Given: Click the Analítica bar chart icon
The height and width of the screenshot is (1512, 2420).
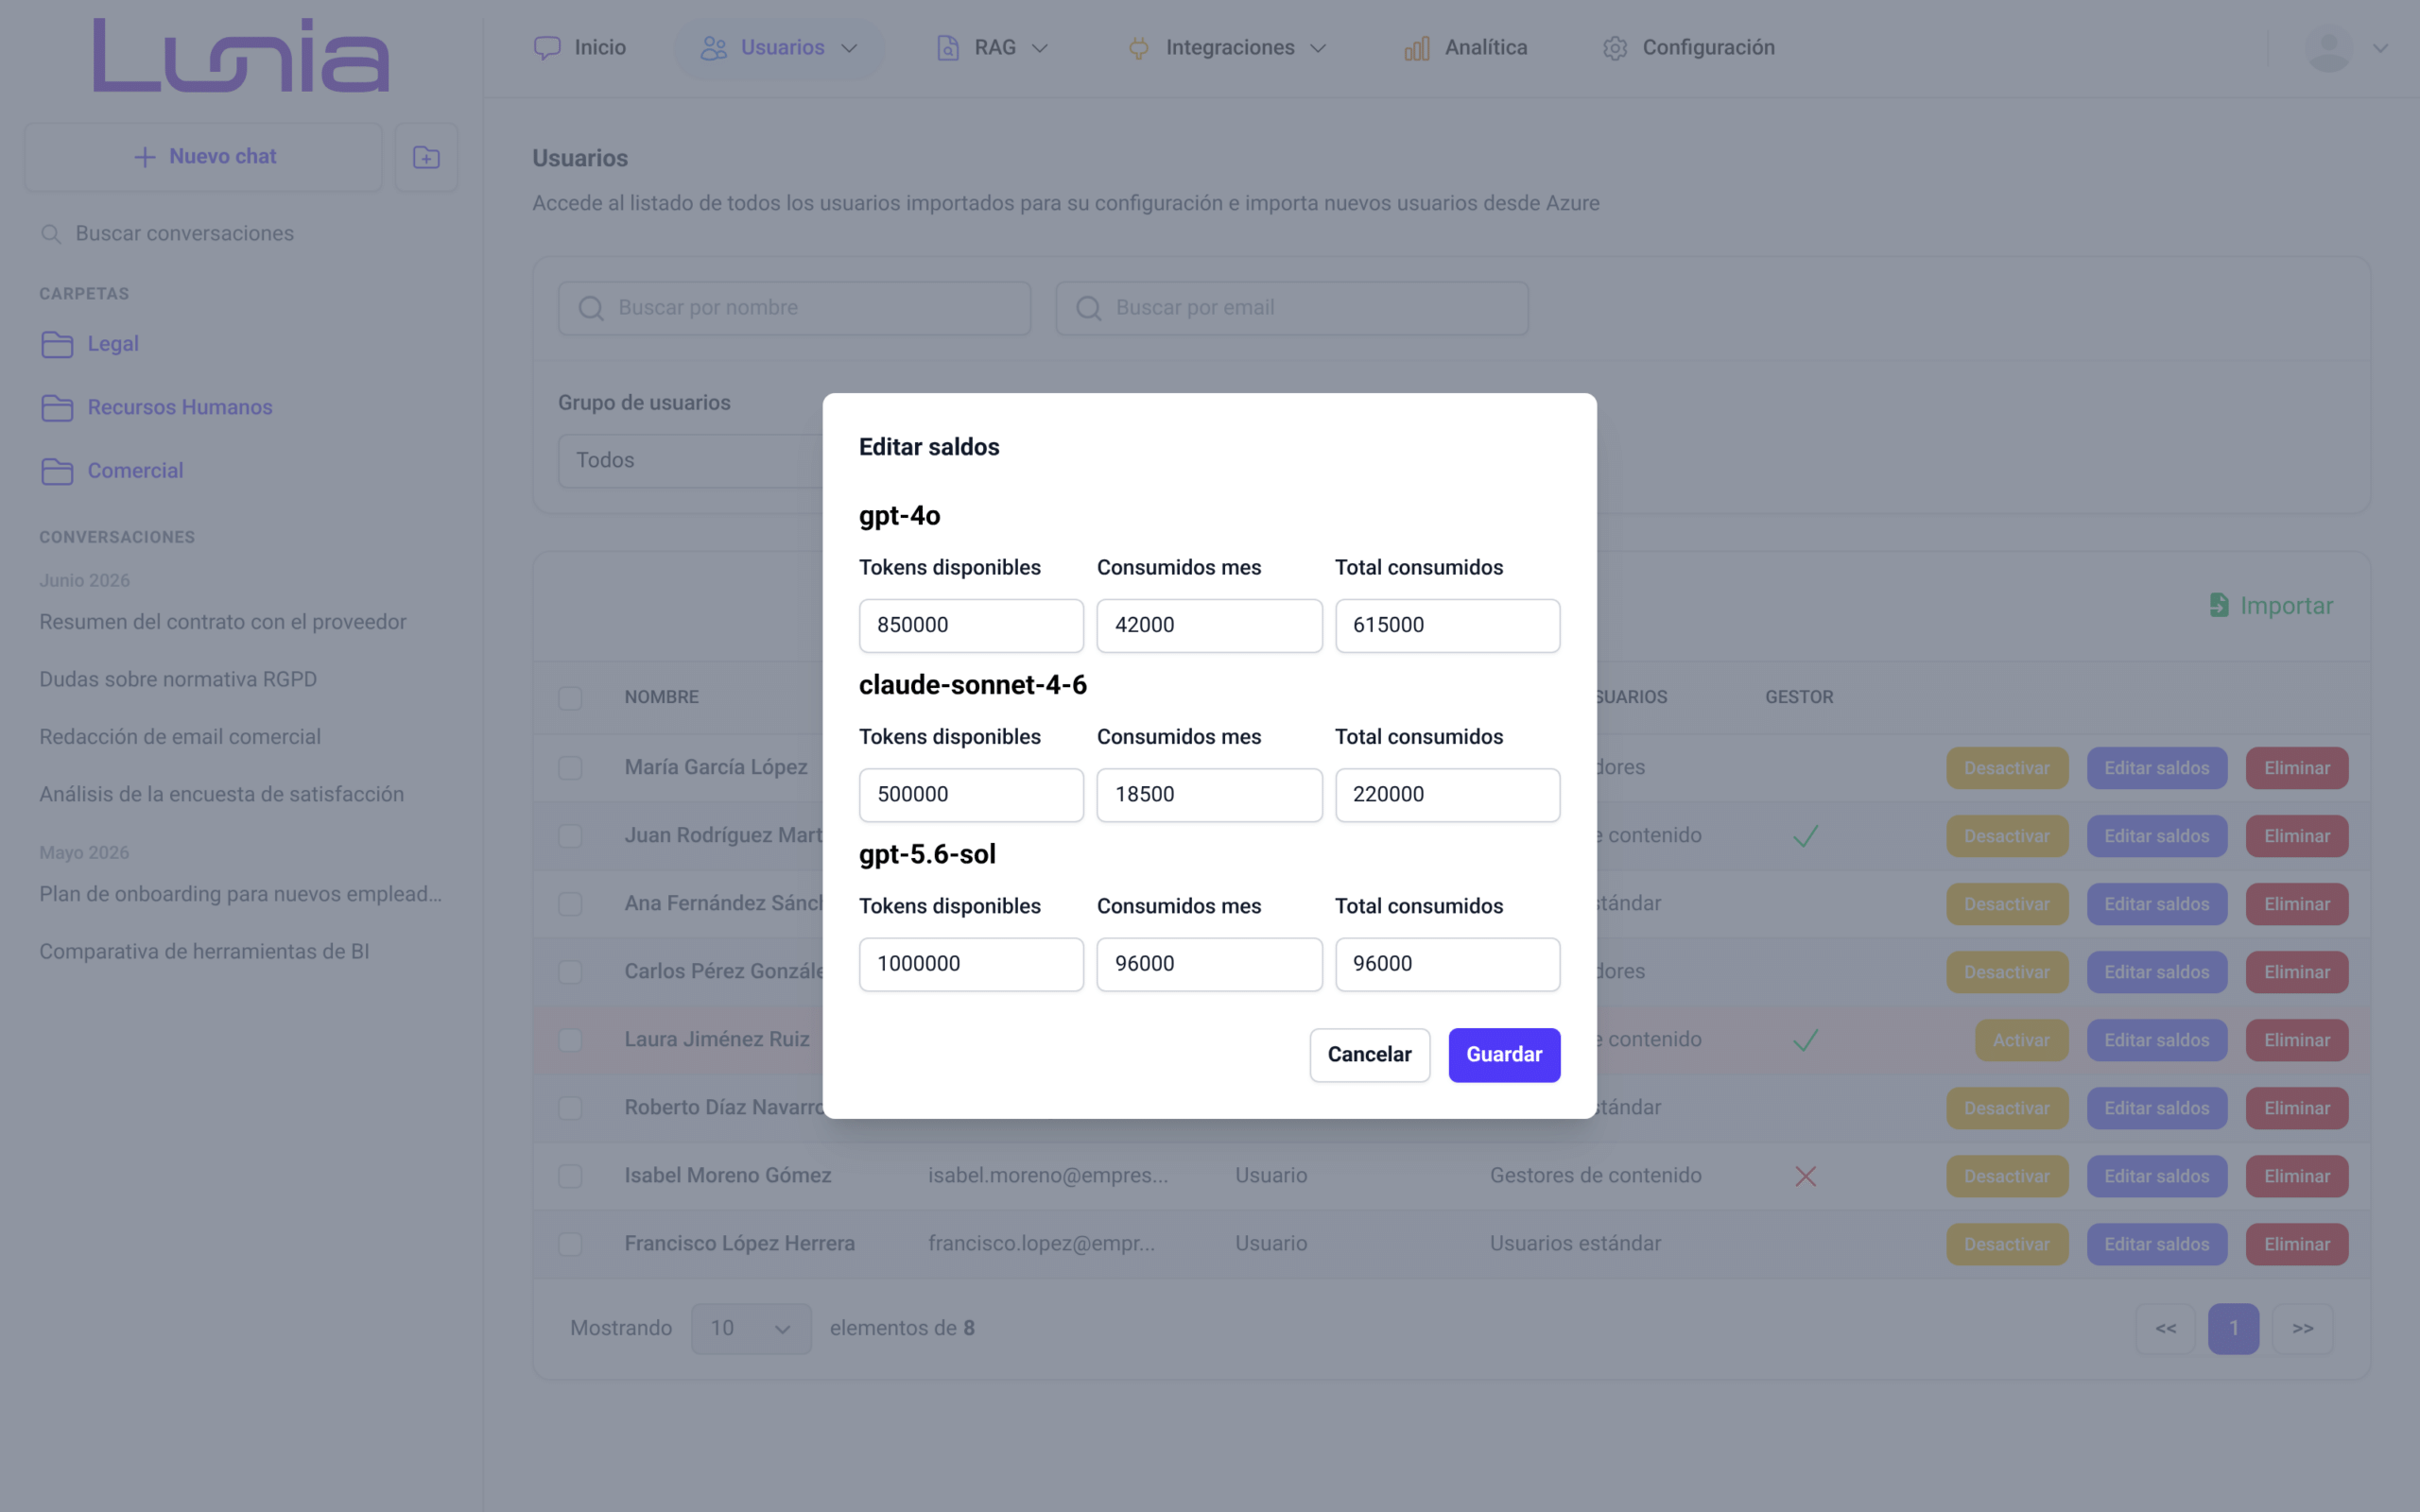Looking at the screenshot, I should coord(1417,48).
